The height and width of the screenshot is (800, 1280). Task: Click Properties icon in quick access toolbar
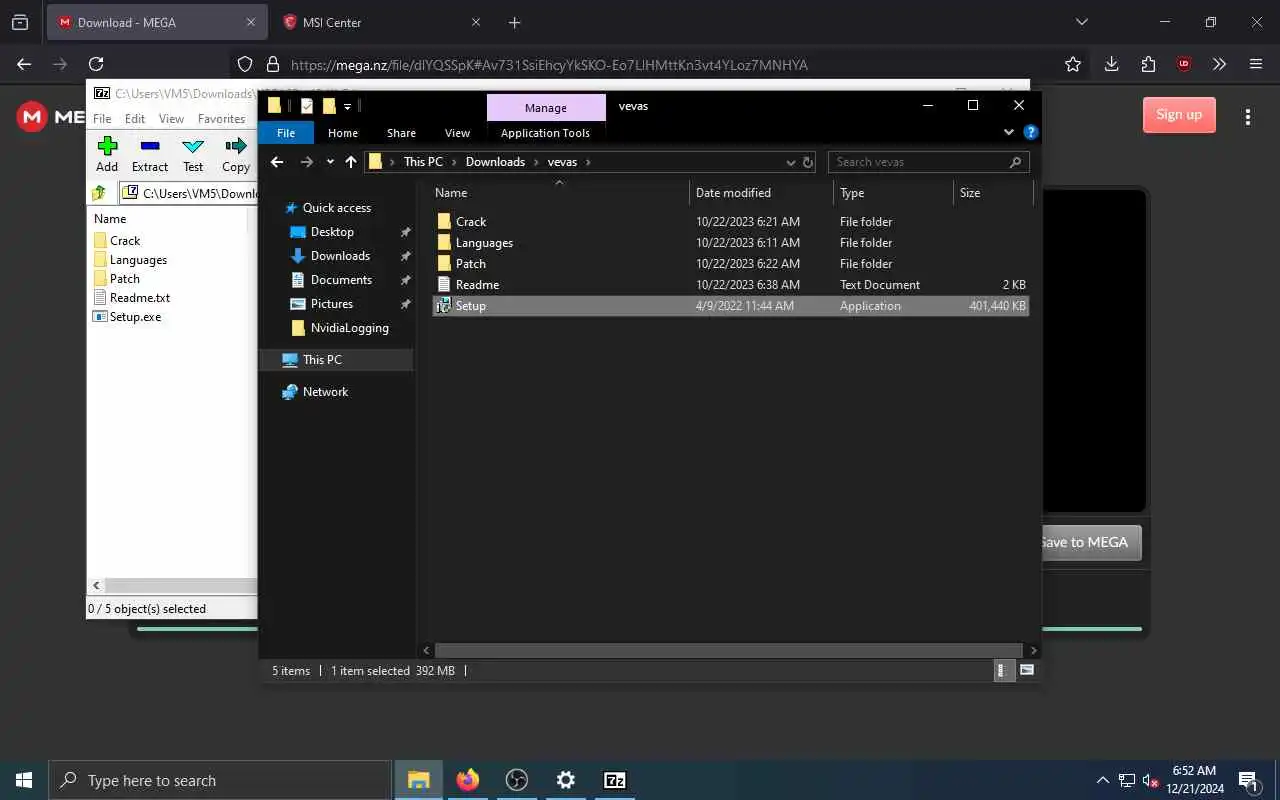(307, 106)
